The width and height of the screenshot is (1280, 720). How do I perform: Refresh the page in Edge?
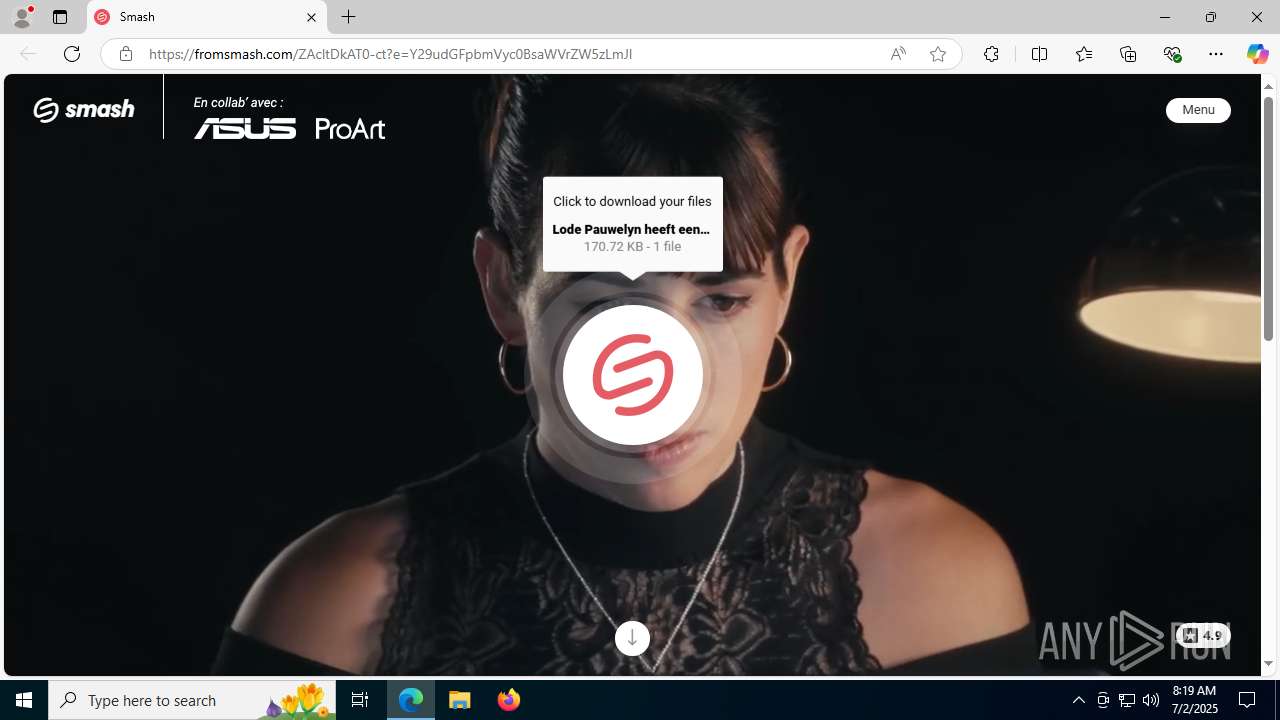[72, 54]
